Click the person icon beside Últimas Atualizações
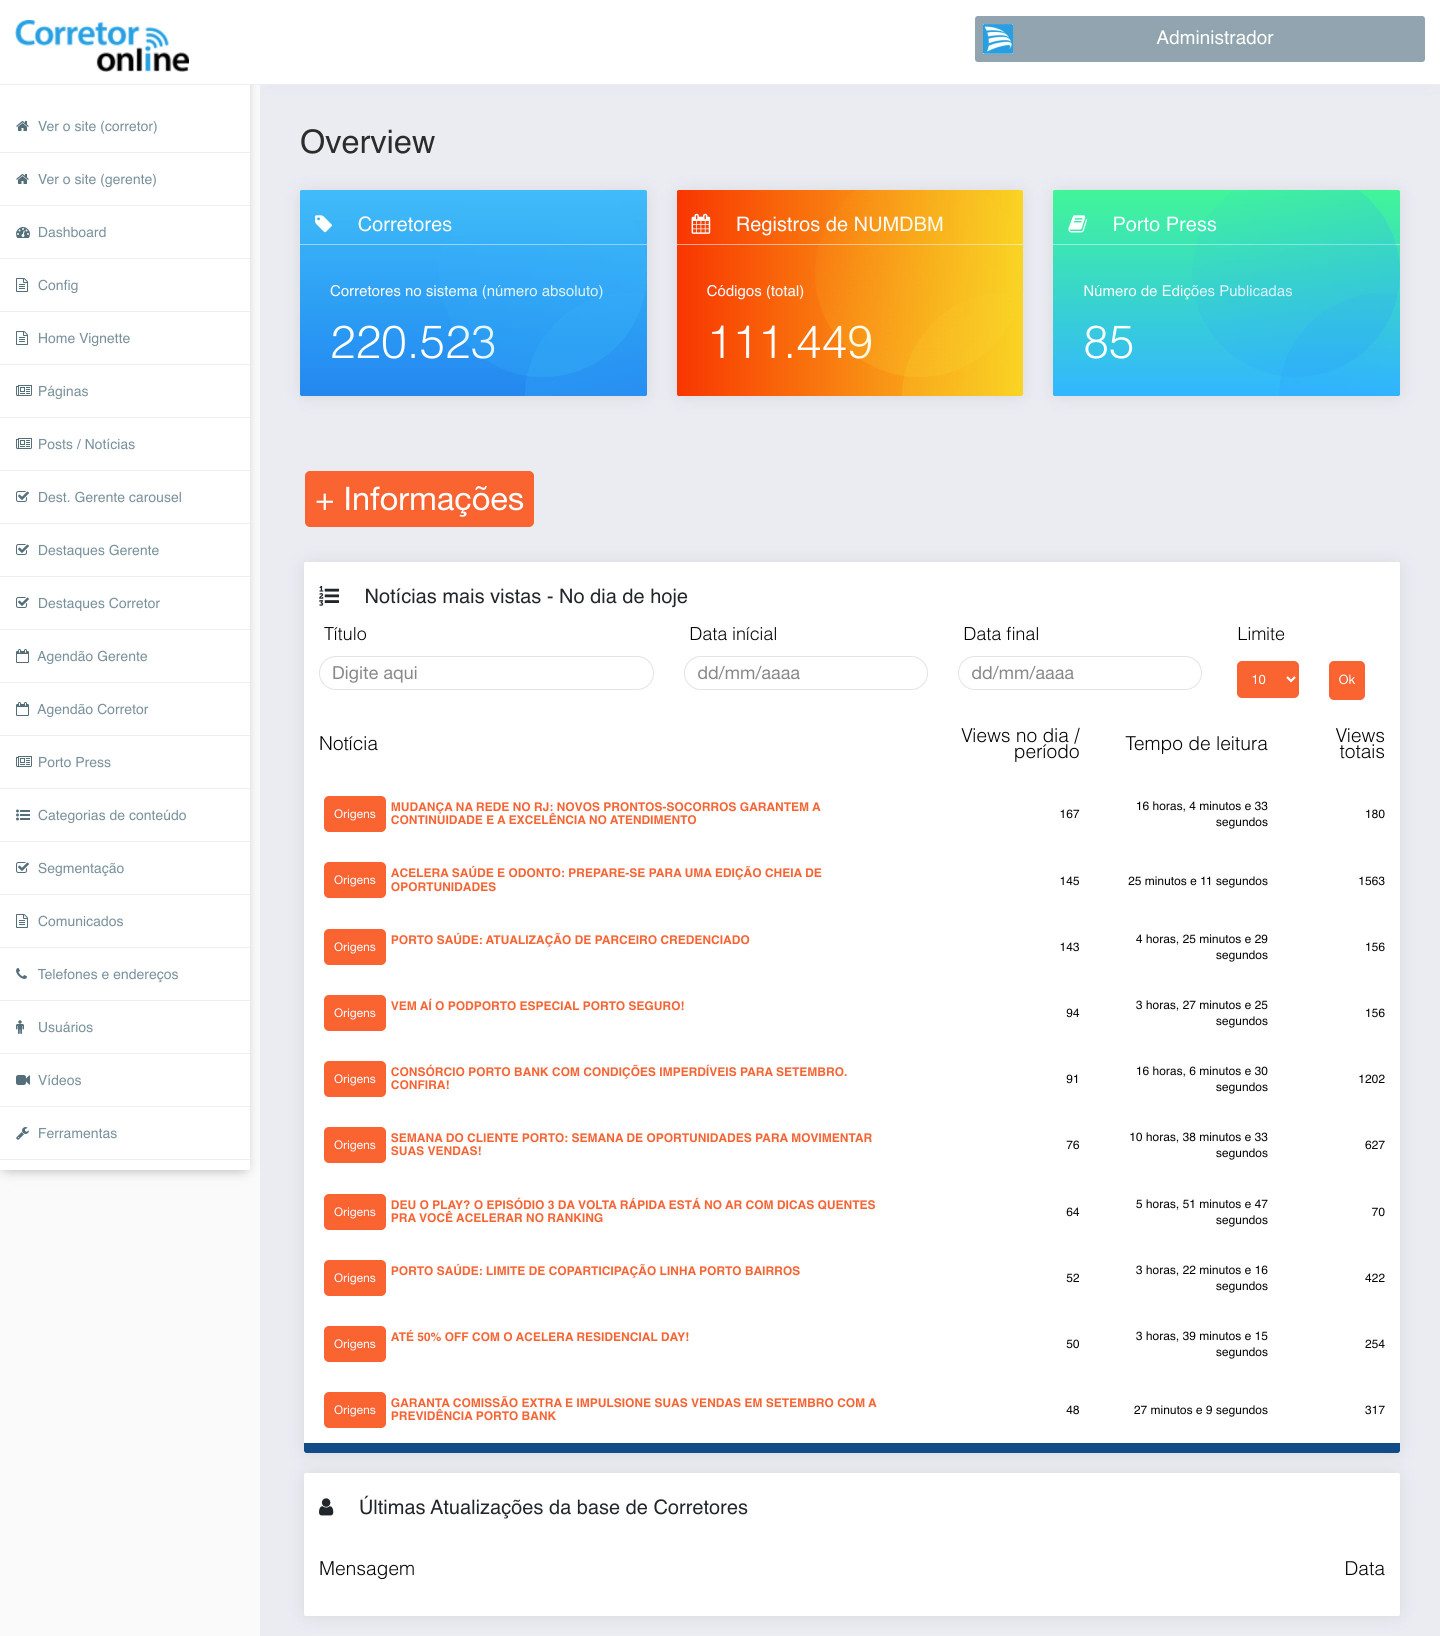 [326, 1507]
